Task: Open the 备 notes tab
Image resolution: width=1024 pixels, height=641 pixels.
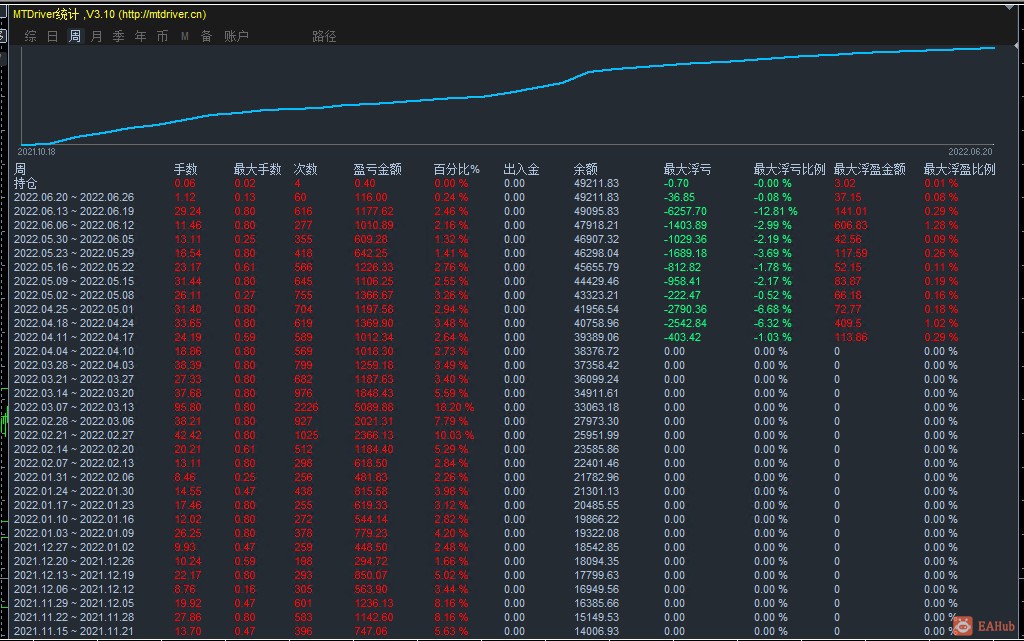Action: coord(206,37)
